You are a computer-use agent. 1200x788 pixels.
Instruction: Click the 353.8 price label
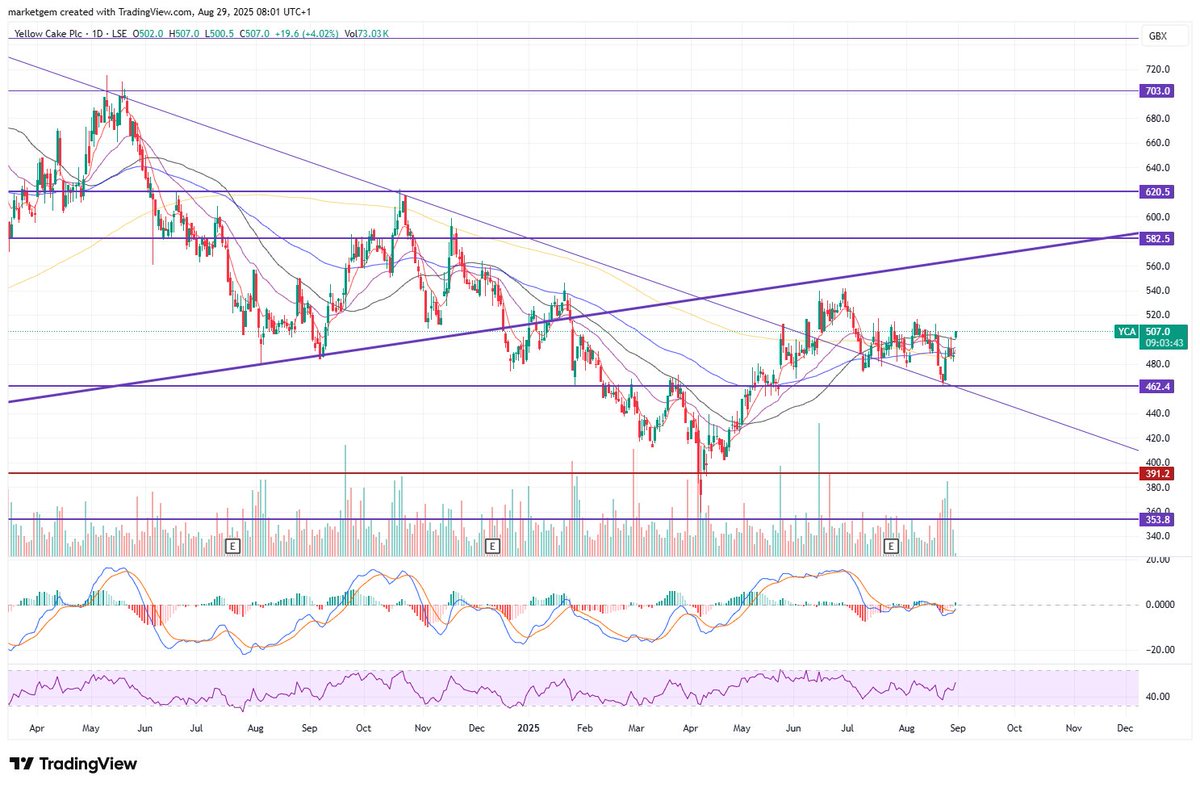(x=1155, y=519)
